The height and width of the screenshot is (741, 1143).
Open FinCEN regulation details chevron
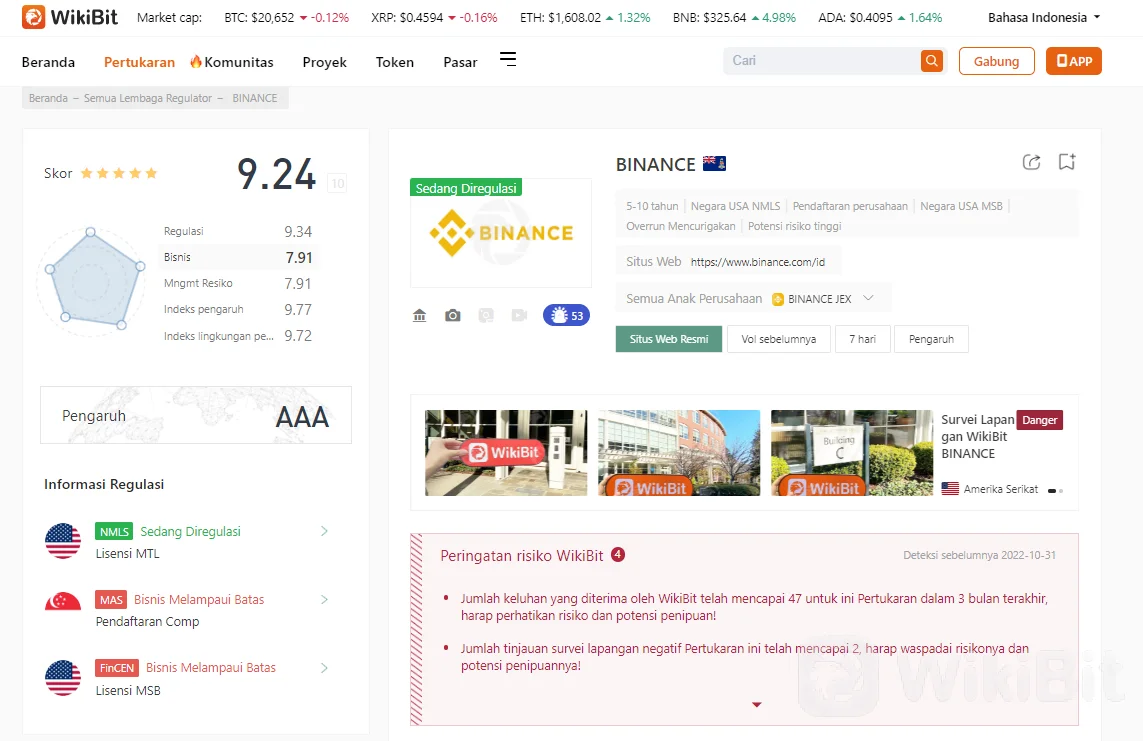tap(324, 668)
